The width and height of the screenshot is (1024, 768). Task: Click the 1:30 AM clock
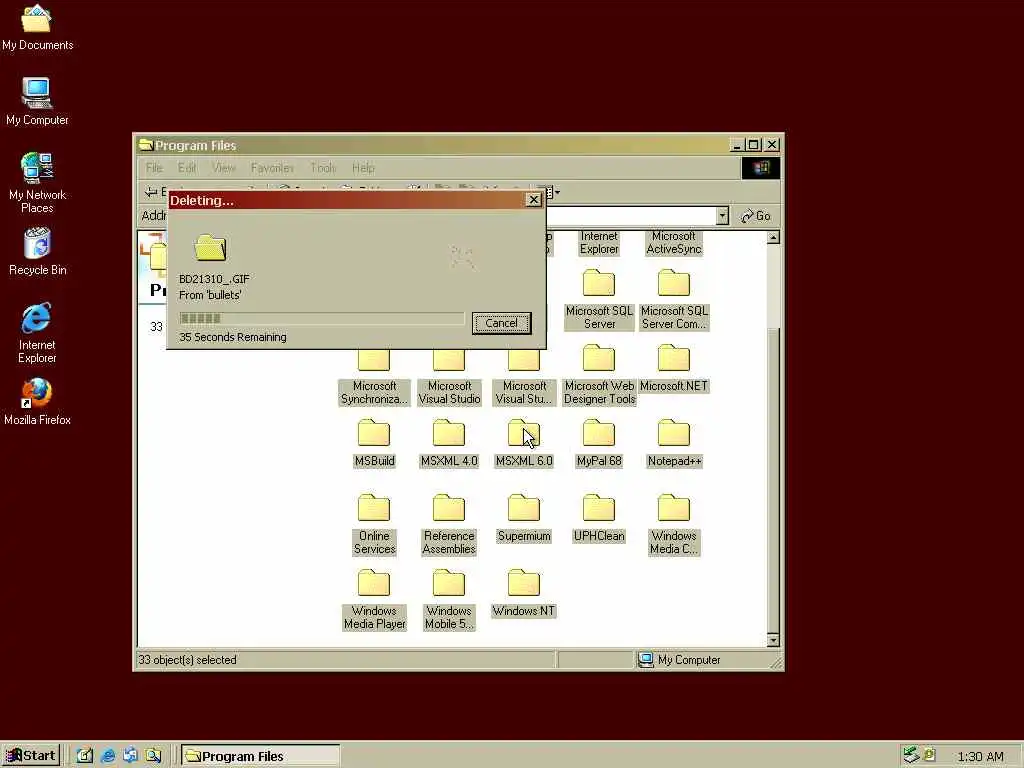pyautogui.click(x=980, y=756)
